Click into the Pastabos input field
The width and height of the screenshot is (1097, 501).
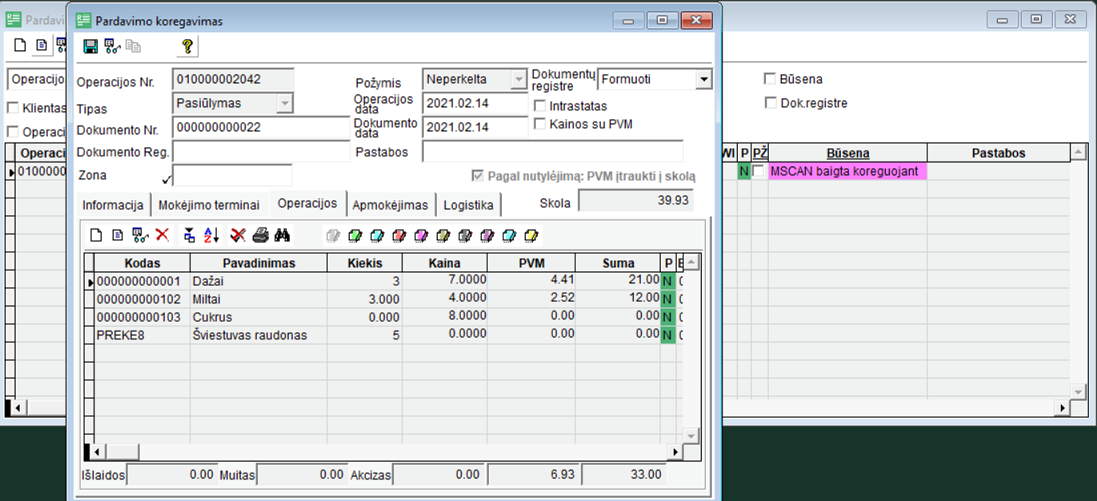pyautogui.click(x=553, y=151)
